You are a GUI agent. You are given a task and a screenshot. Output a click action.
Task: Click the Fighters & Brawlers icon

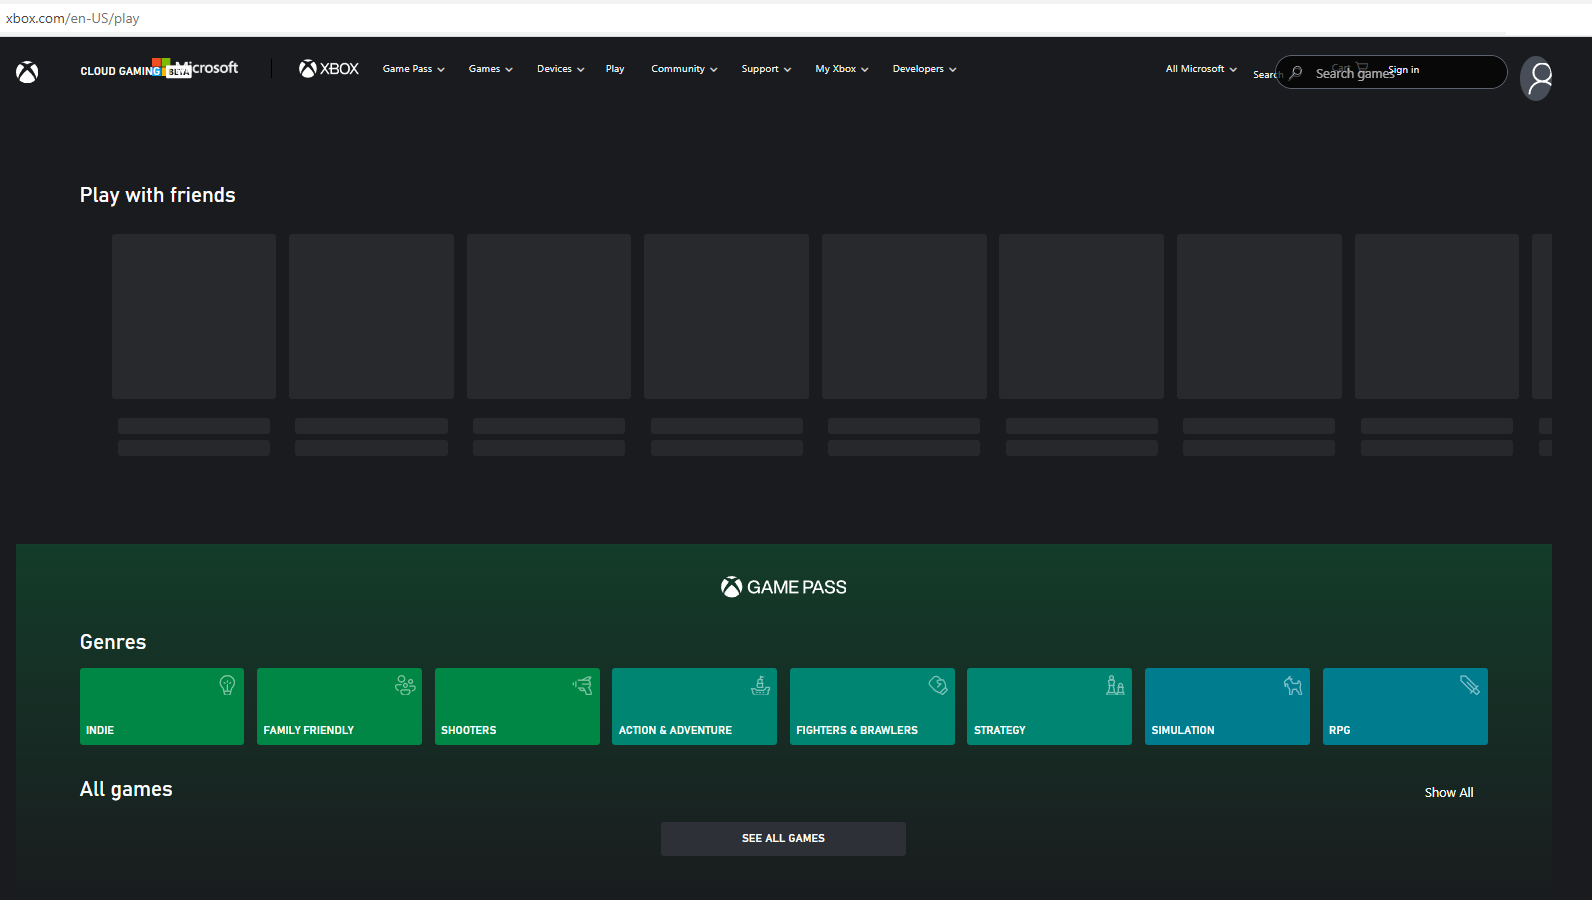coord(938,685)
